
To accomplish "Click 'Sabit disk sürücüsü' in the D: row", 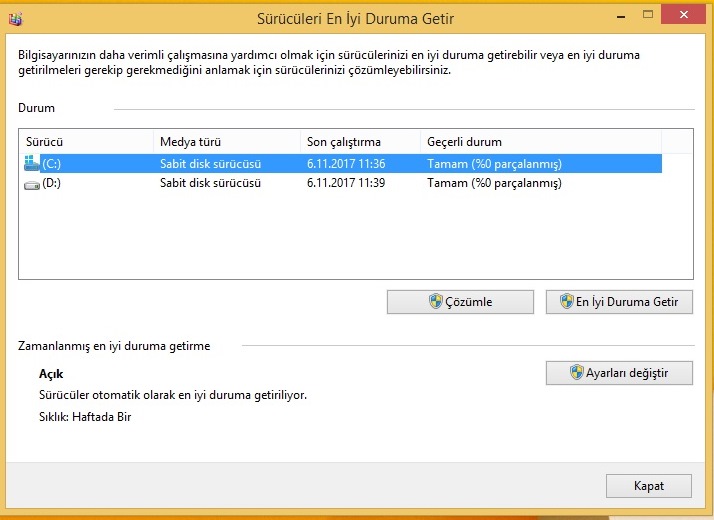I will pyautogui.click(x=210, y=183).
